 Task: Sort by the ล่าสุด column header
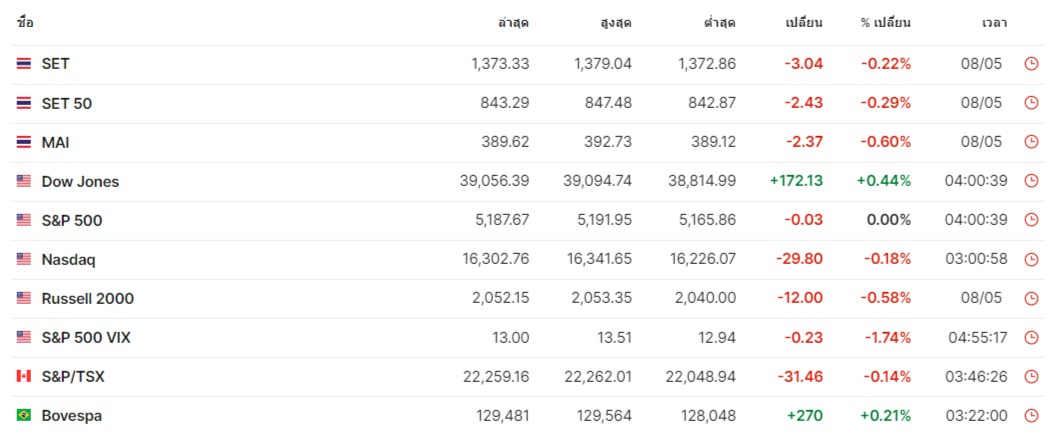[513, 22]
